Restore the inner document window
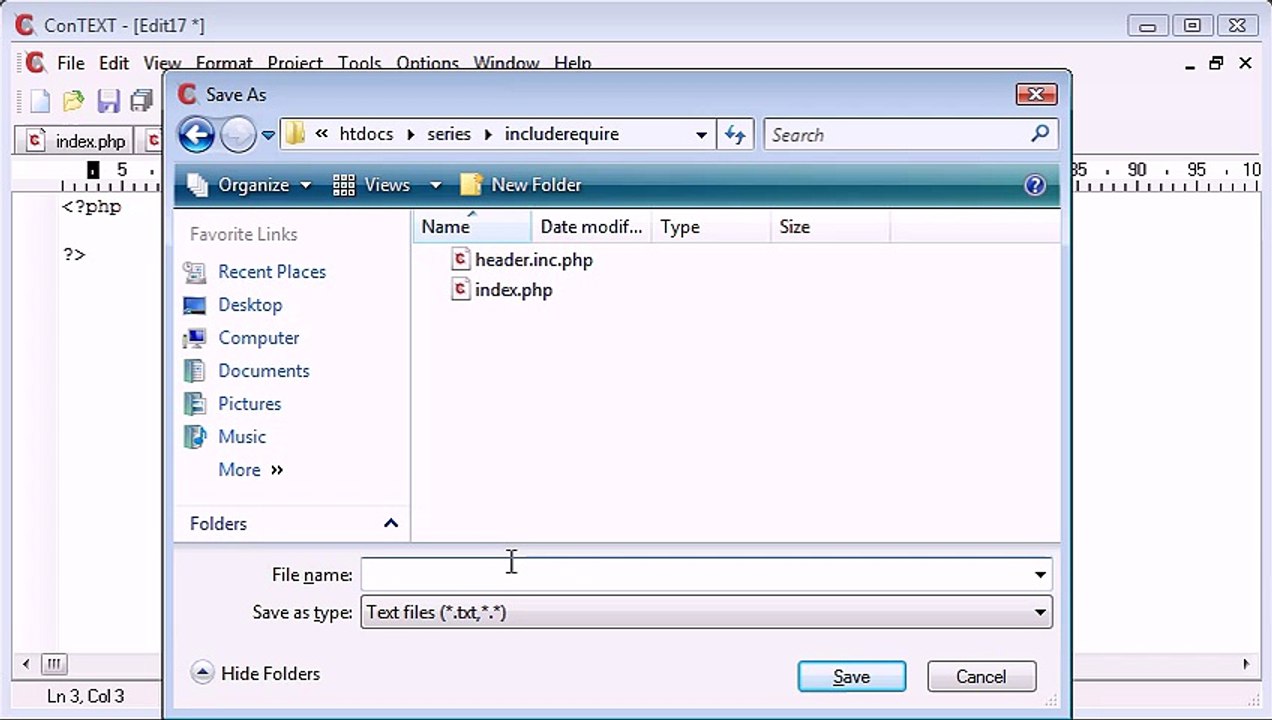1272x720 pixels. point(1216,63)
